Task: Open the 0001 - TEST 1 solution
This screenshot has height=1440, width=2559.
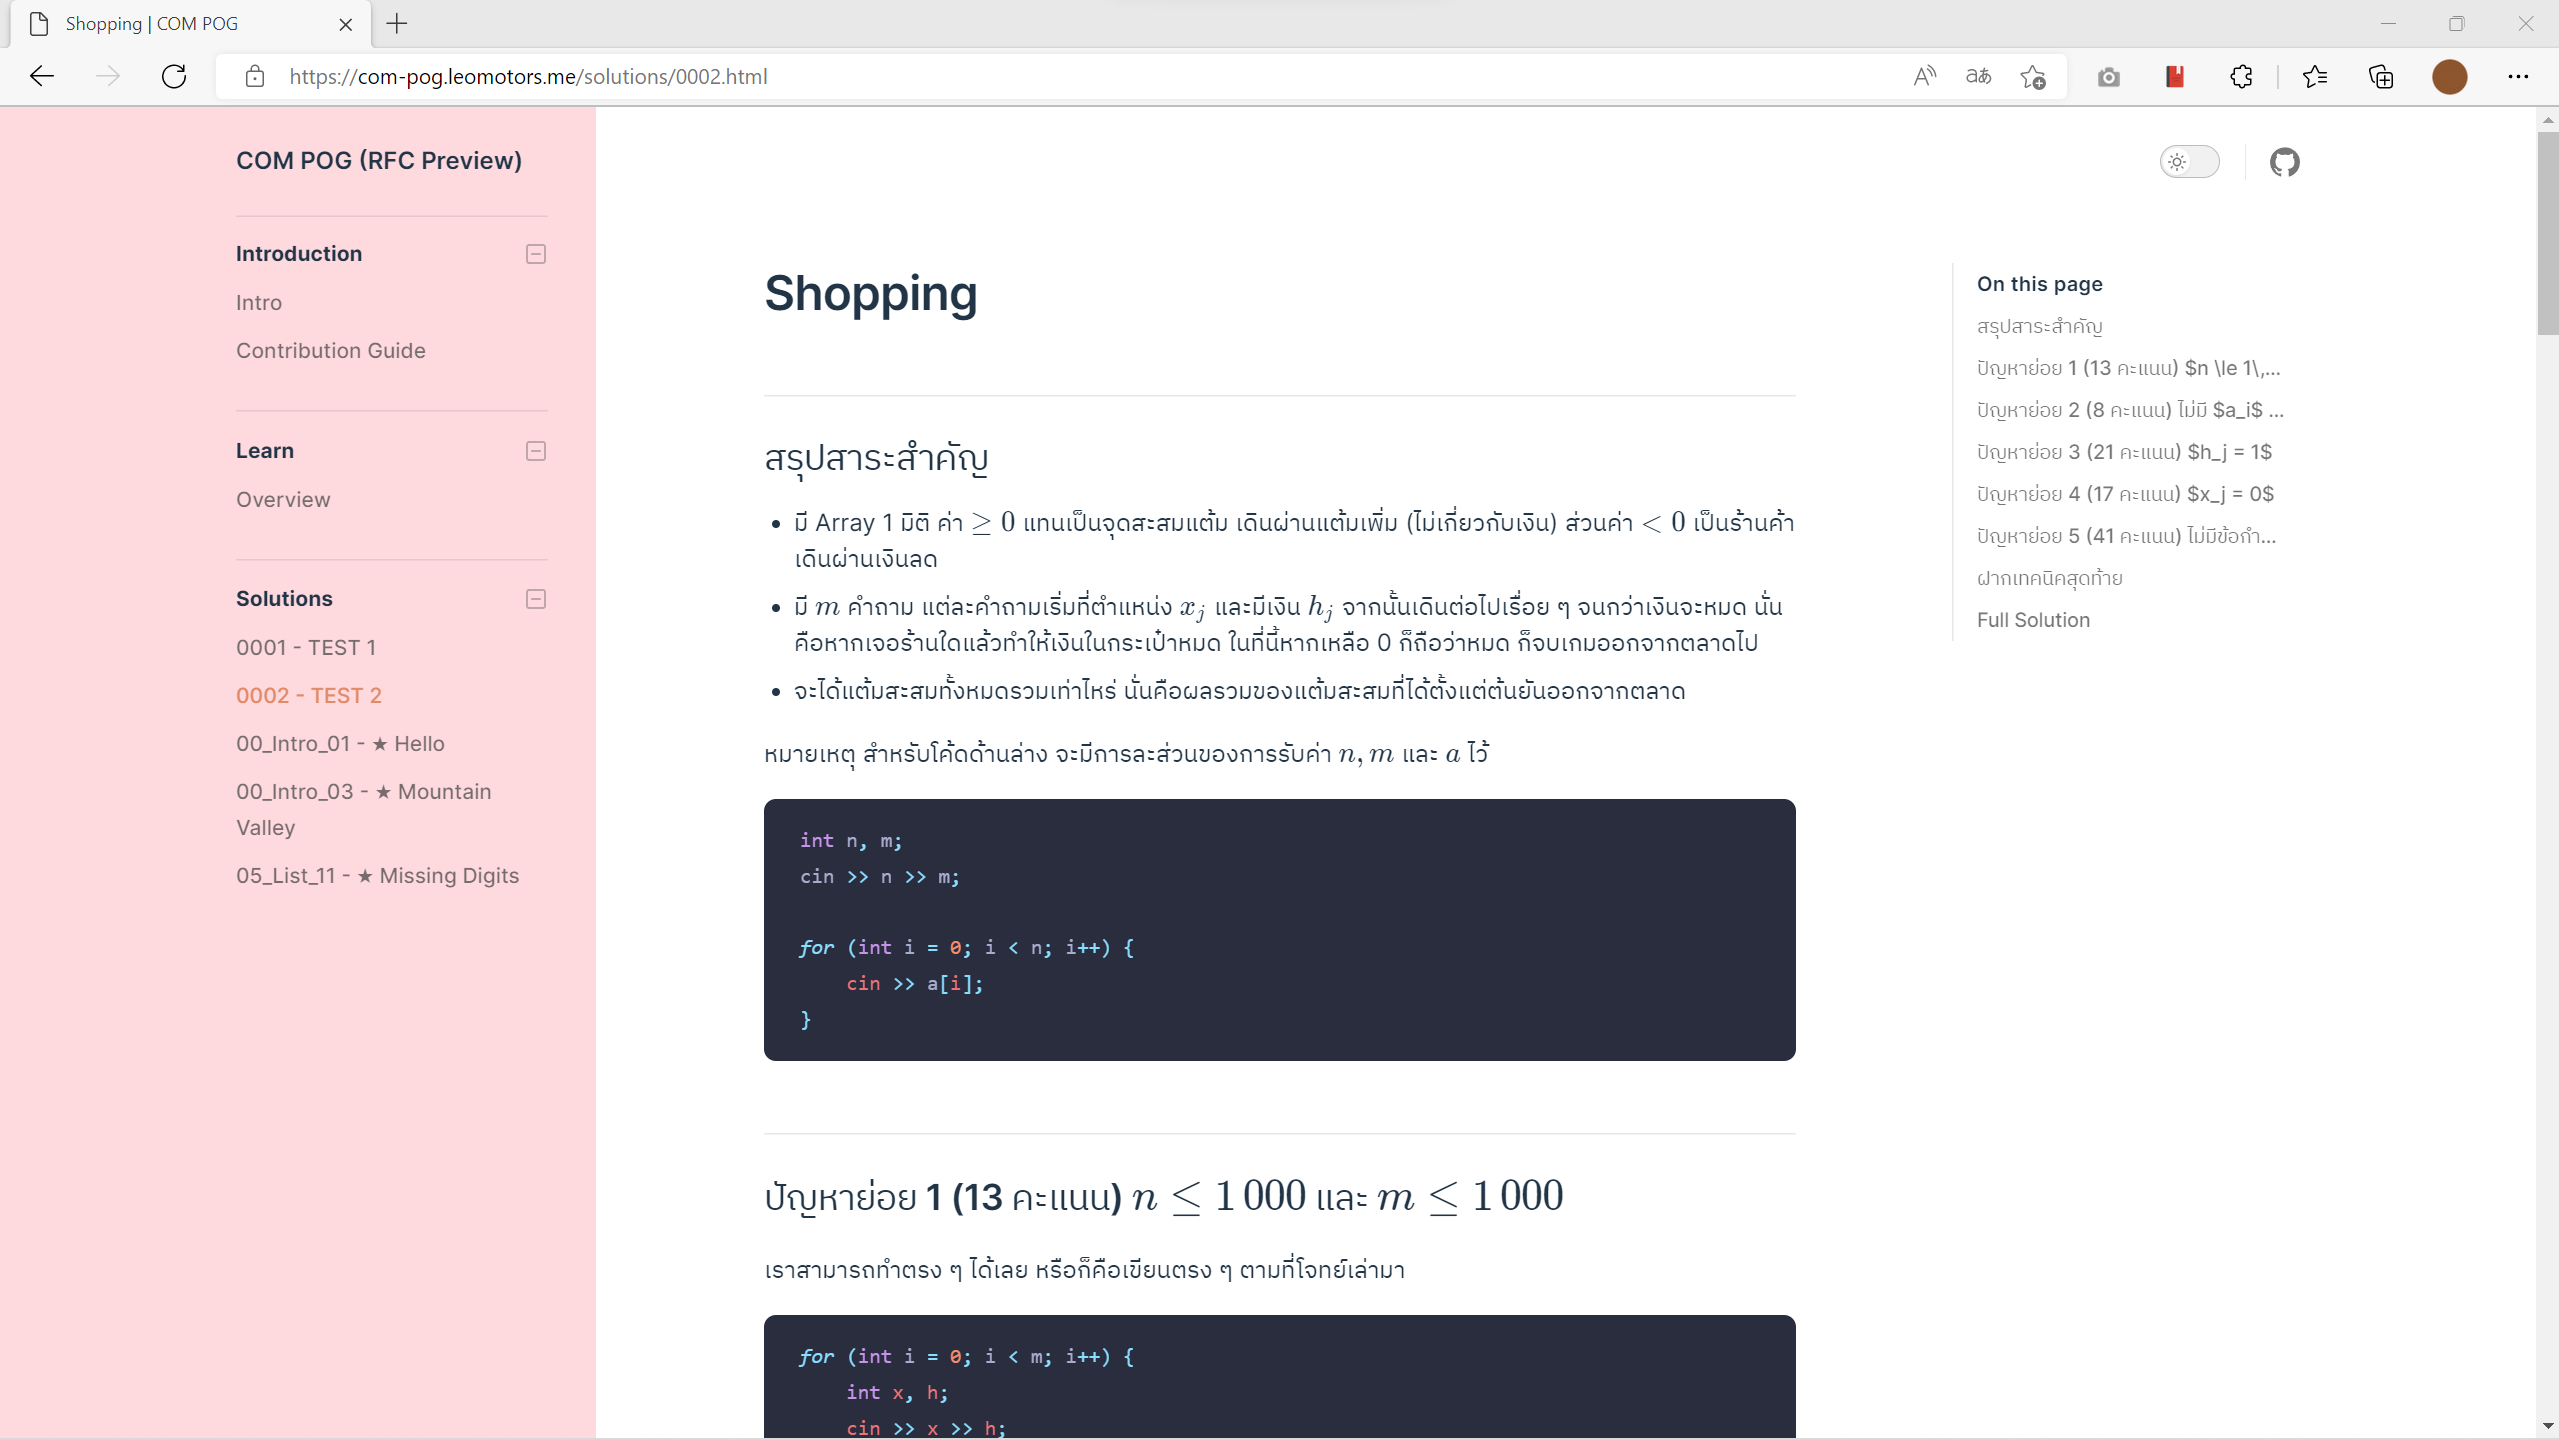Action: point(305,647)
